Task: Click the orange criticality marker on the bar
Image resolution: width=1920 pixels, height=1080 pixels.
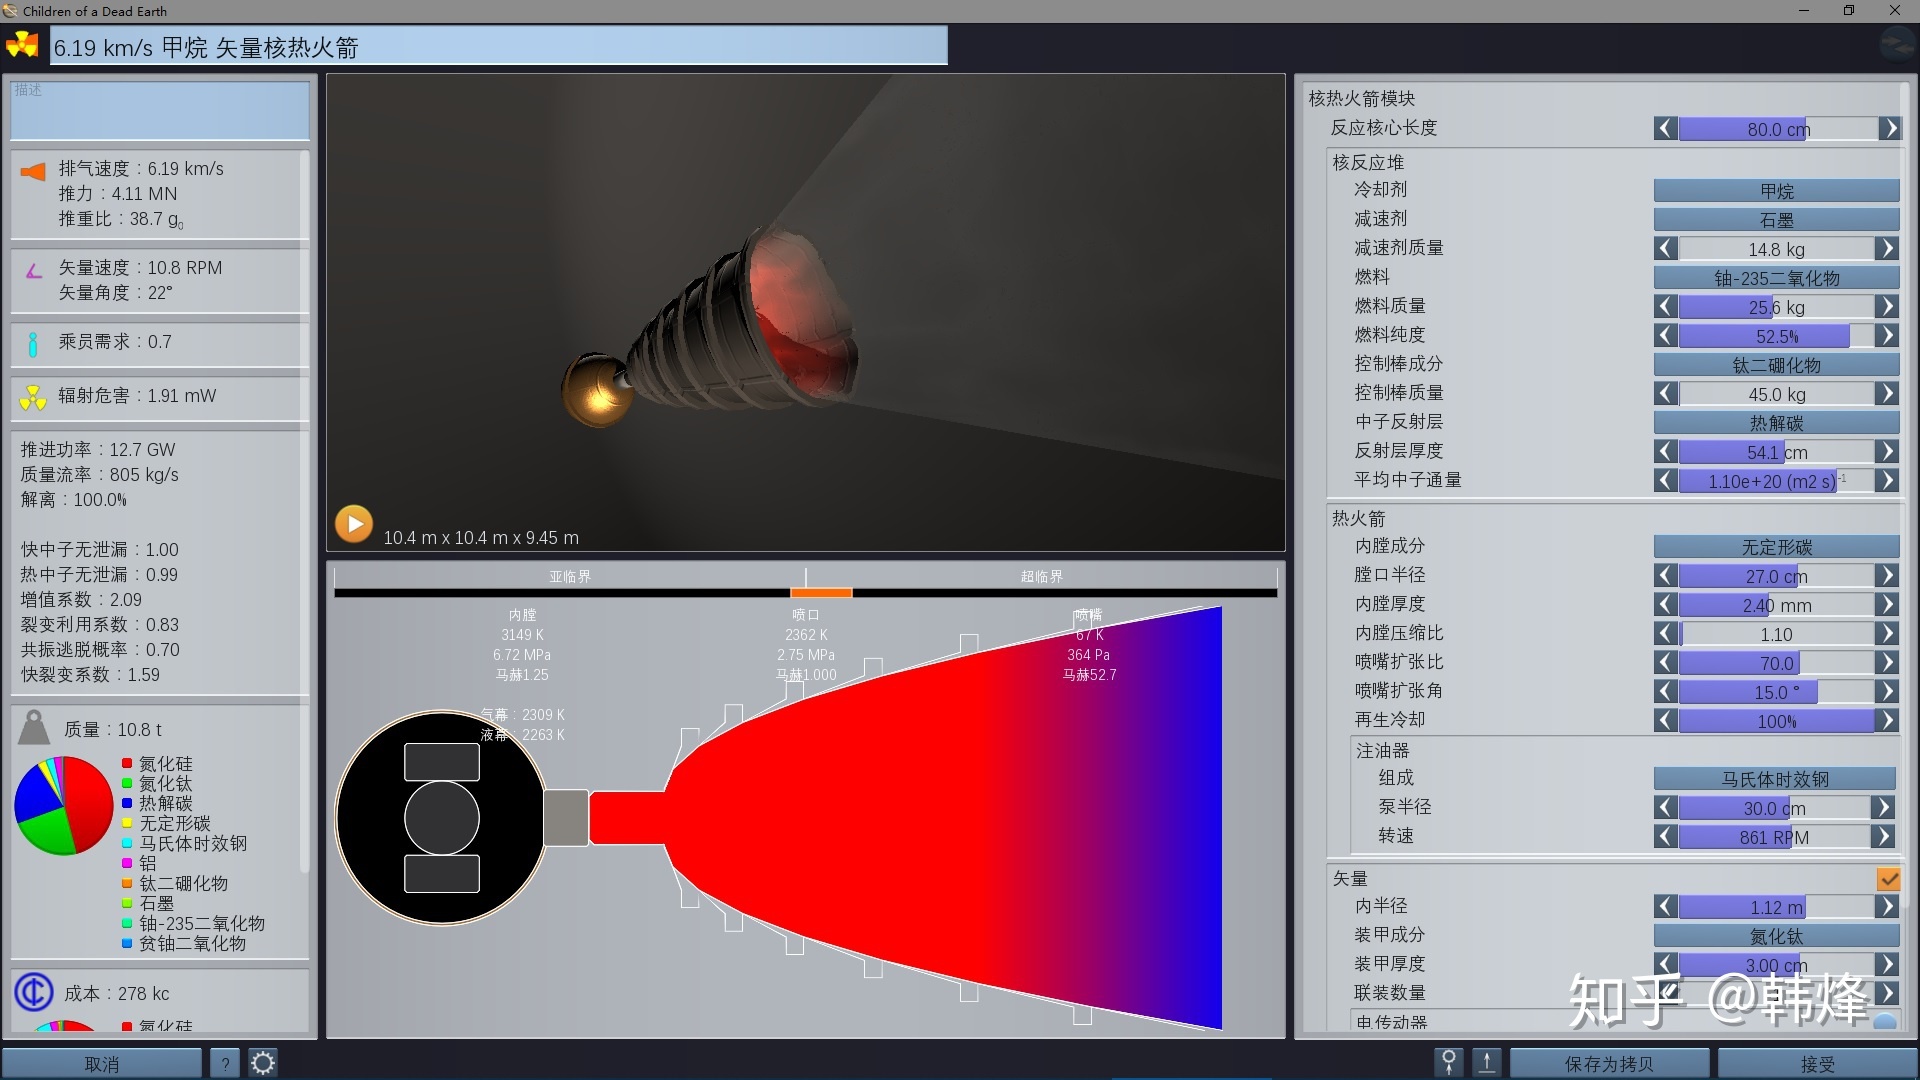Action: (x=821, y=592)
